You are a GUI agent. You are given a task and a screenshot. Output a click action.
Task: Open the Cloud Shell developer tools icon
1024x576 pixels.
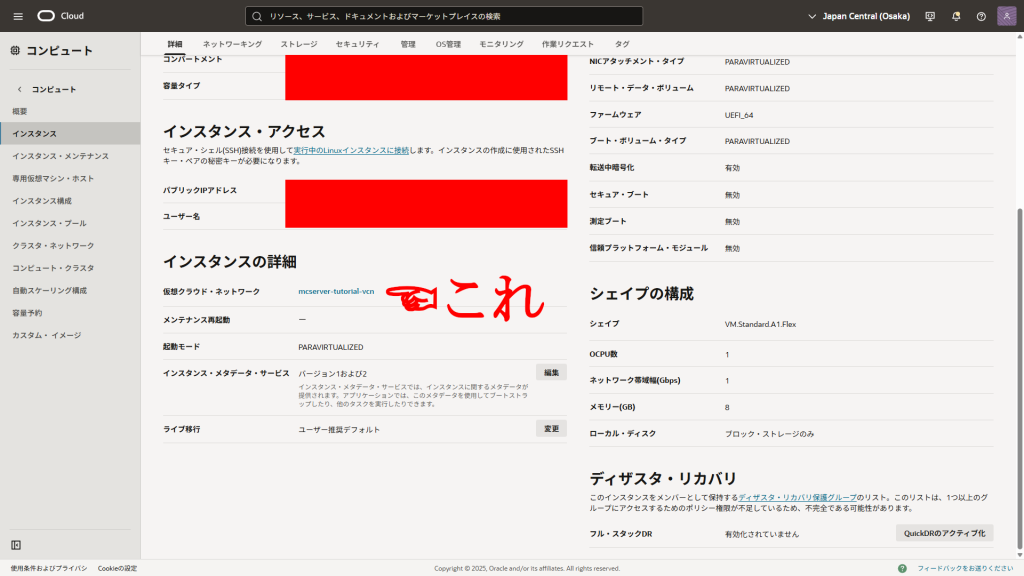(x=930, y=16)
